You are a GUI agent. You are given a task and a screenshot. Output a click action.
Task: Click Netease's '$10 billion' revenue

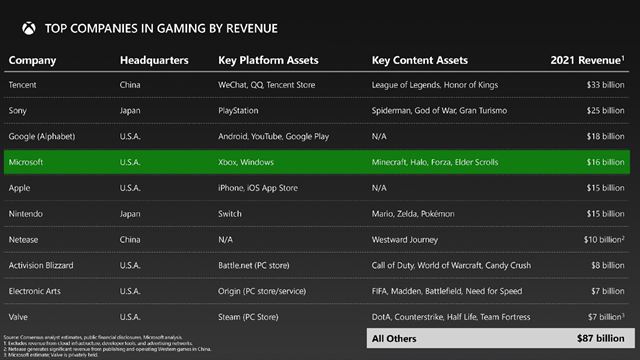tap(604, 240)
